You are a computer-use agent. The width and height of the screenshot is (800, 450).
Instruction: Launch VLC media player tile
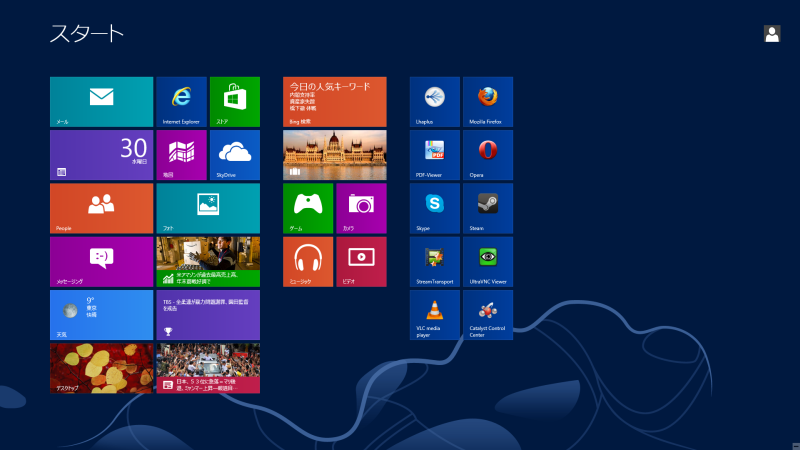[x=435, y=315]
